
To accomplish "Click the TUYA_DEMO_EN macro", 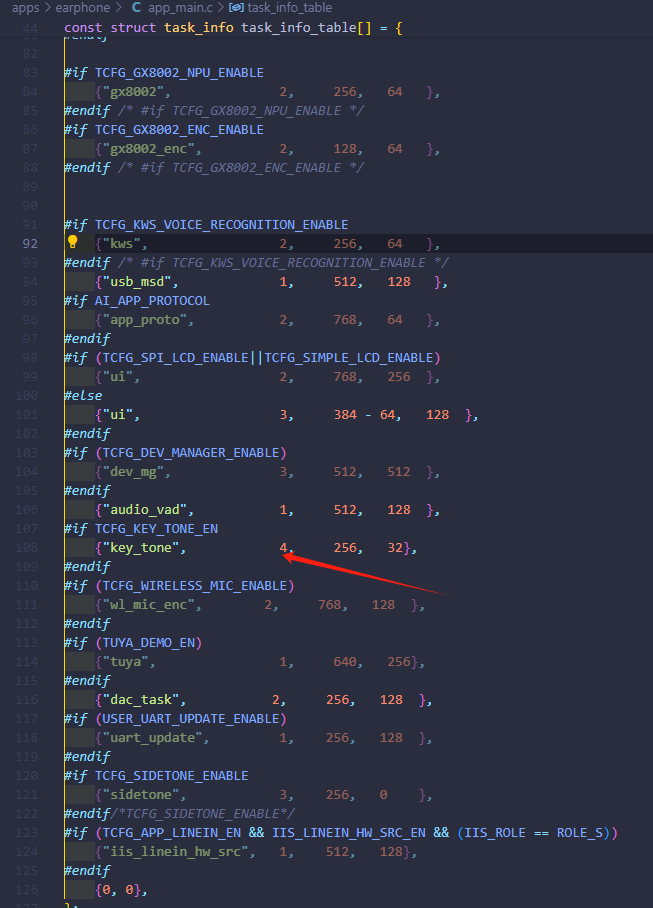I will (x=149, y=642).
